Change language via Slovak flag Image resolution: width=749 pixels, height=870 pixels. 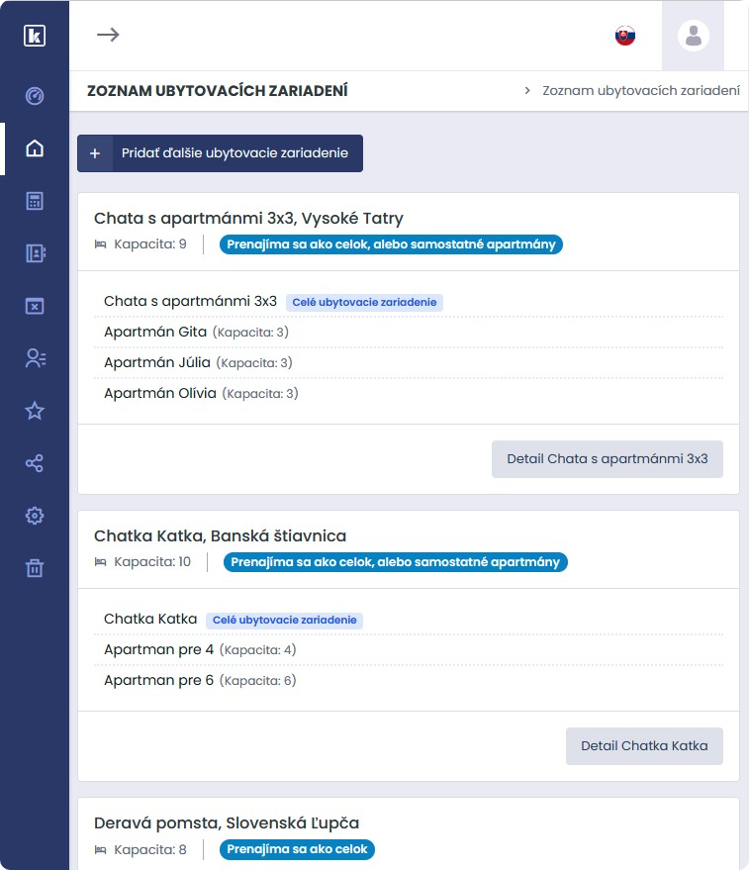pos(625,36)
